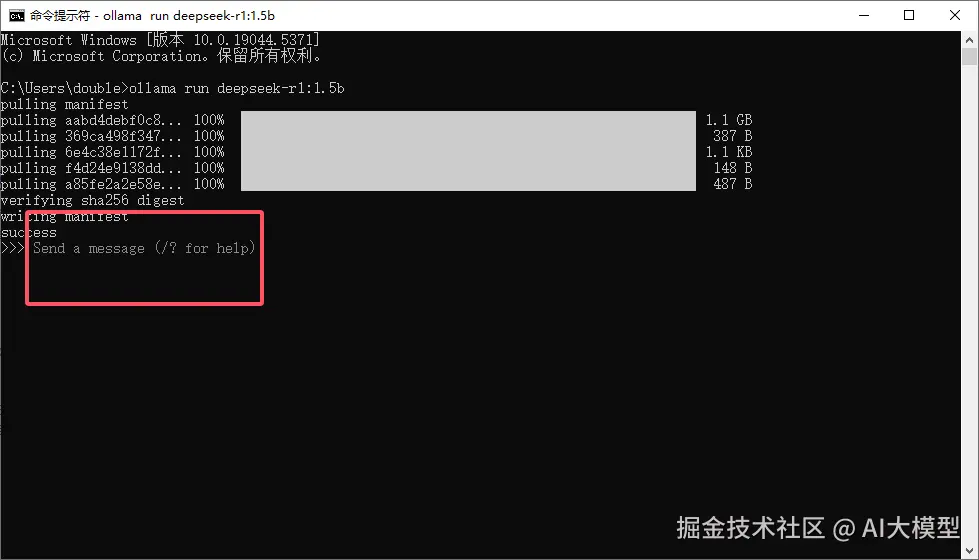The width and height of the screenshot is (979, 560).
Task: Click the 'verifying sha256 digest' line
Action: [92, 200]
